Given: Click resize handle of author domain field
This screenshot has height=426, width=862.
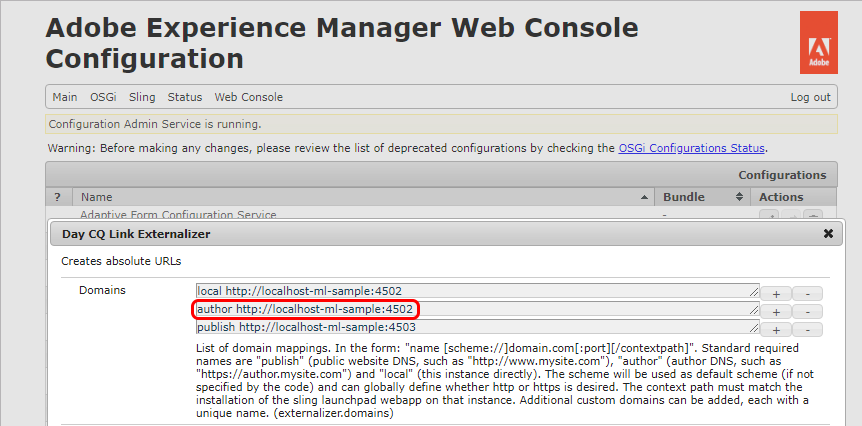Looking at the screenshot, I should coord(754,311).
